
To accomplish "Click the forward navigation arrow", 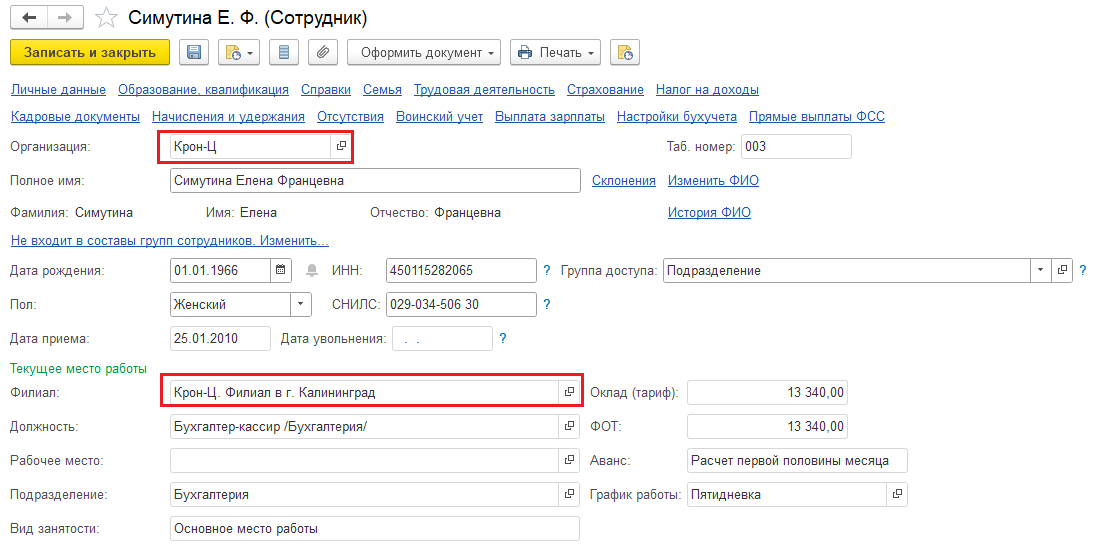I will click(64, 18).
